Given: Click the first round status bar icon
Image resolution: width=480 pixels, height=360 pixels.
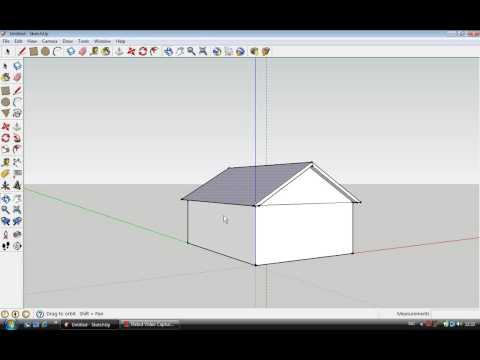Looking at the screenshot, I should [5, 314].
